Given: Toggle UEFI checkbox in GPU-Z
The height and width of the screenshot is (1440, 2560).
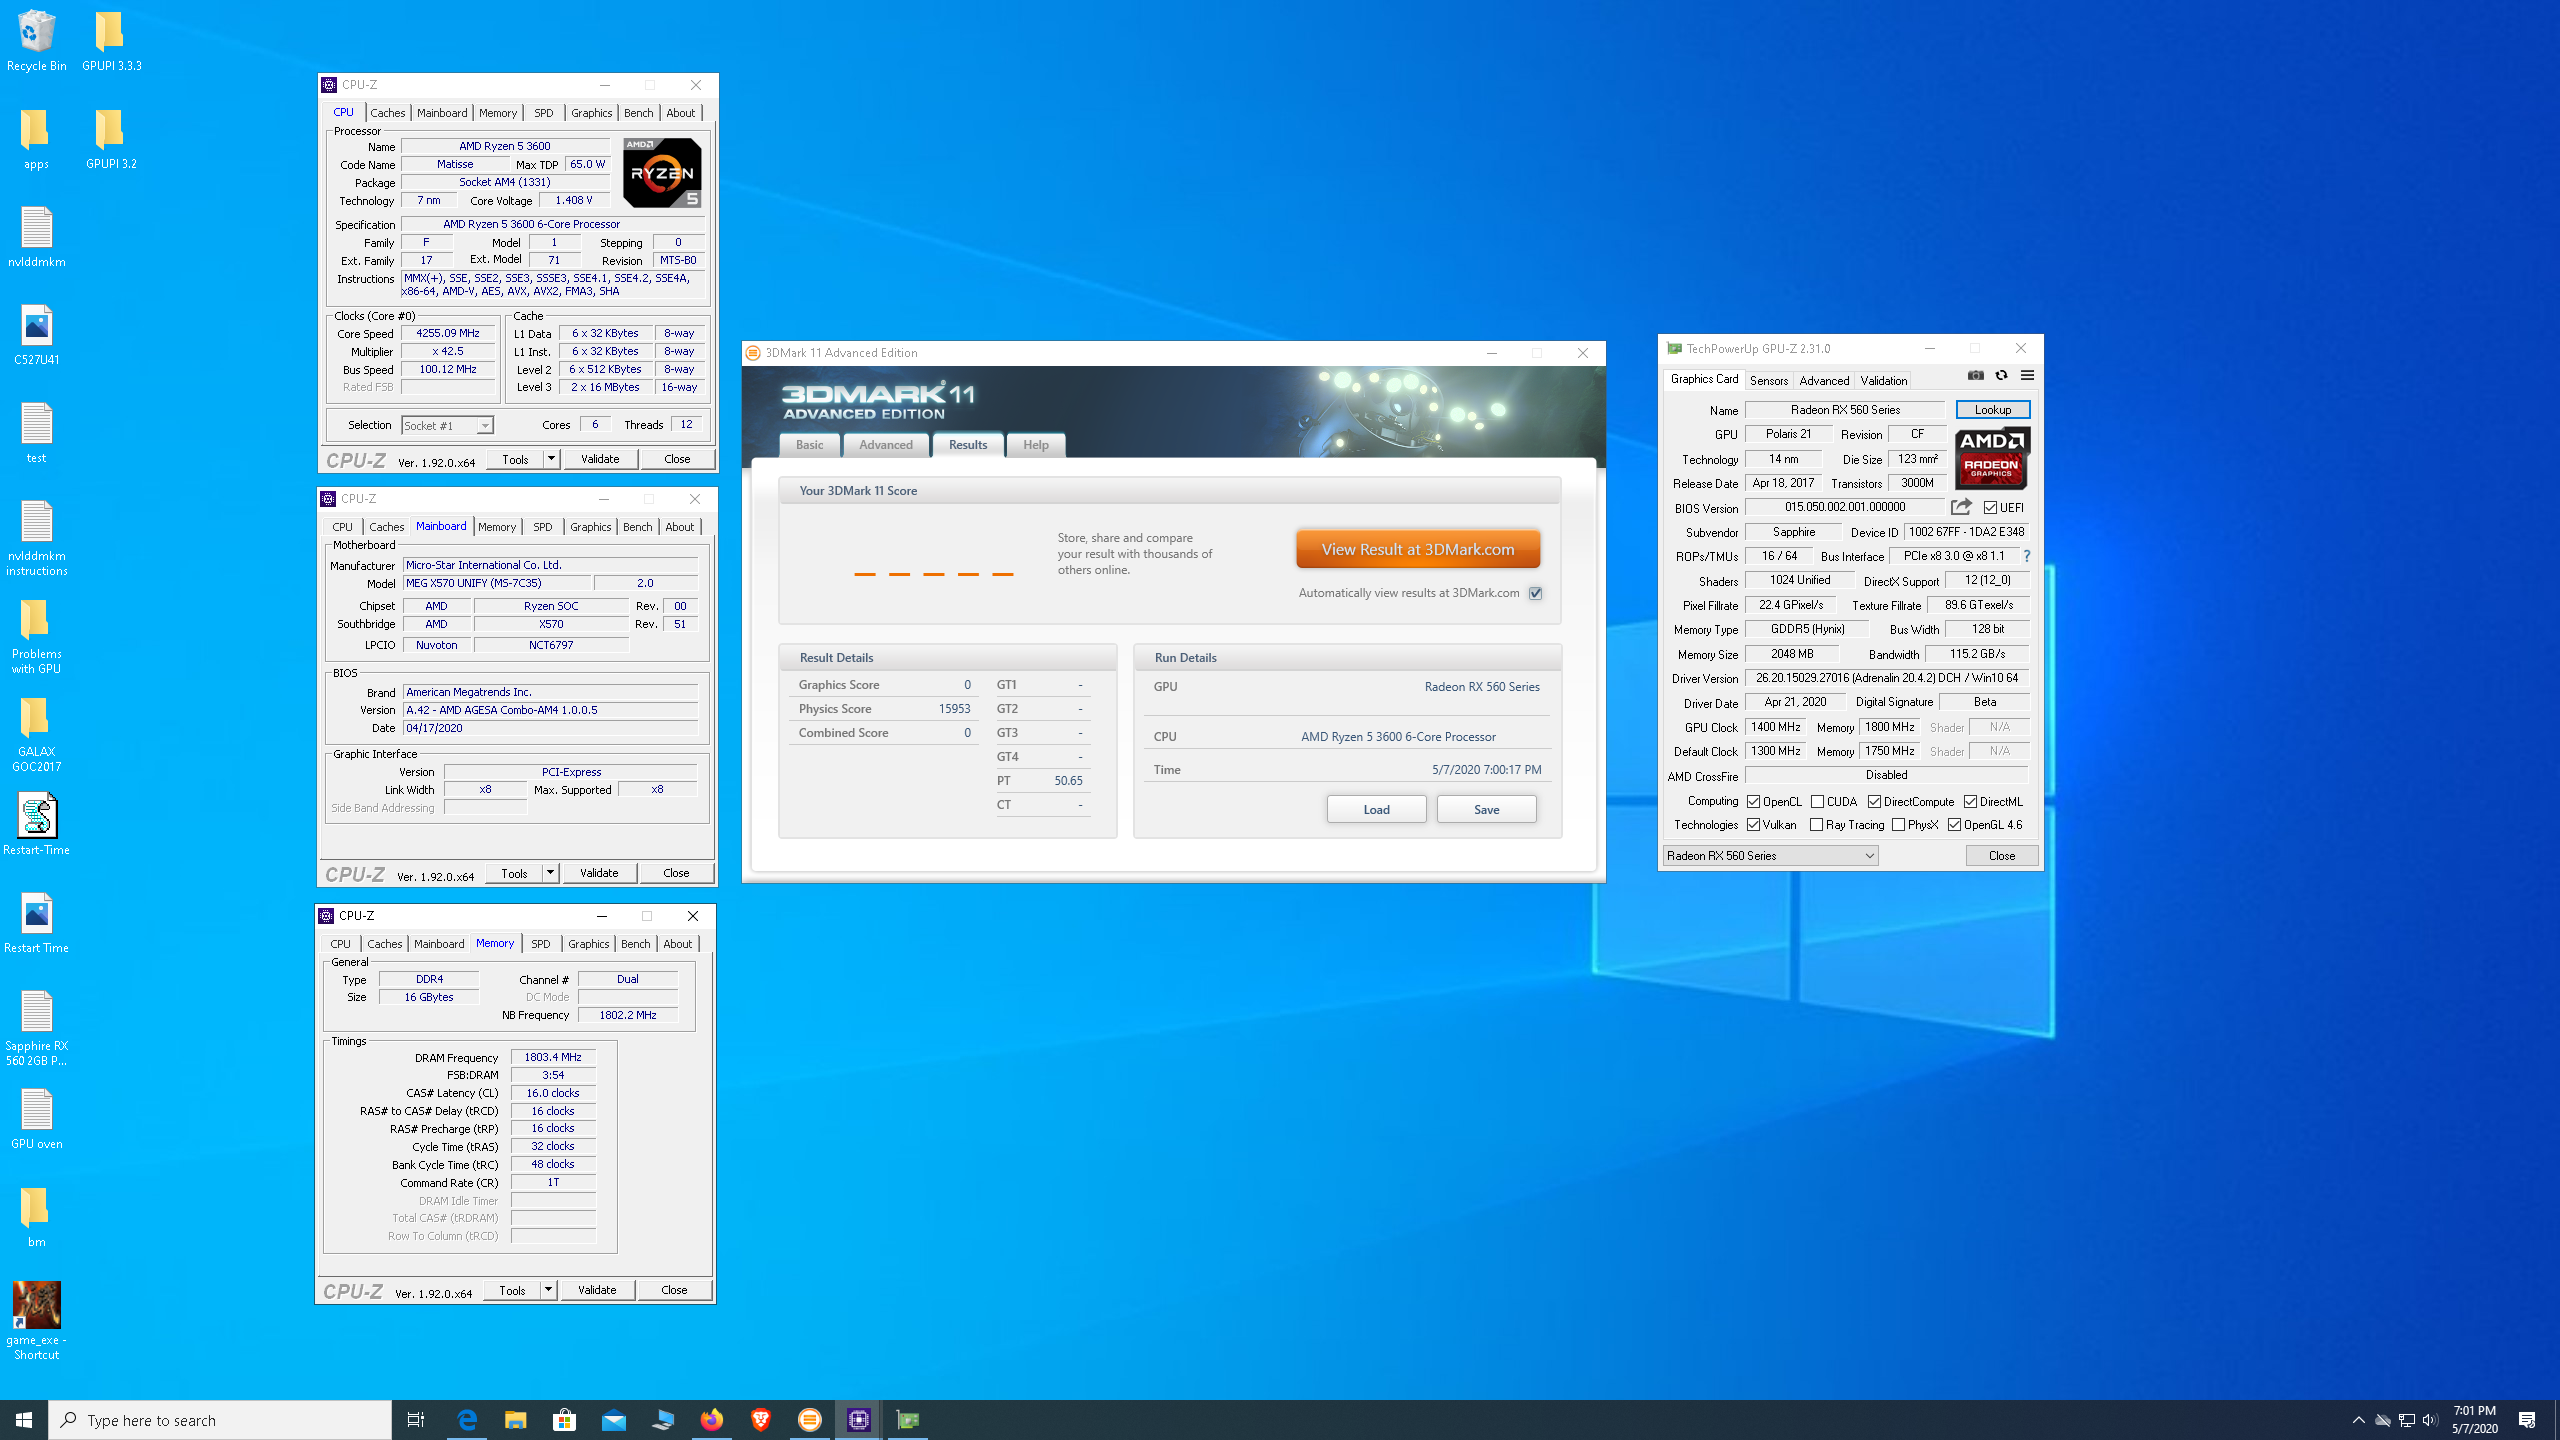Looking at the screenshot, I should [x=1991, y=507].
